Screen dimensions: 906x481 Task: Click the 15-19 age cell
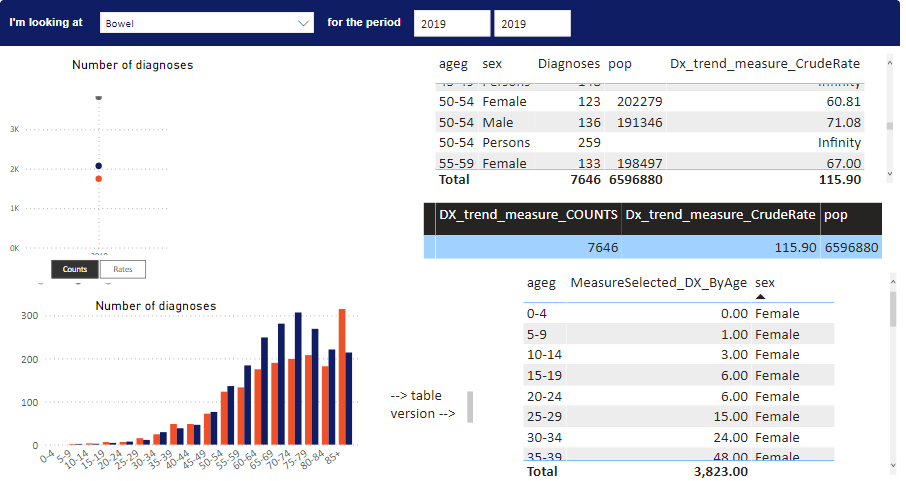click(544, 376)
